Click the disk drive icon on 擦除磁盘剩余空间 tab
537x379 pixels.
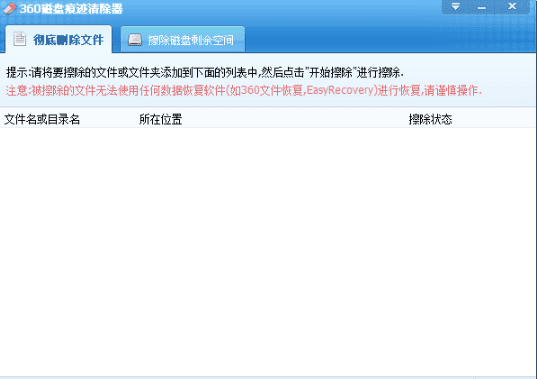click(x=135, y=40)
